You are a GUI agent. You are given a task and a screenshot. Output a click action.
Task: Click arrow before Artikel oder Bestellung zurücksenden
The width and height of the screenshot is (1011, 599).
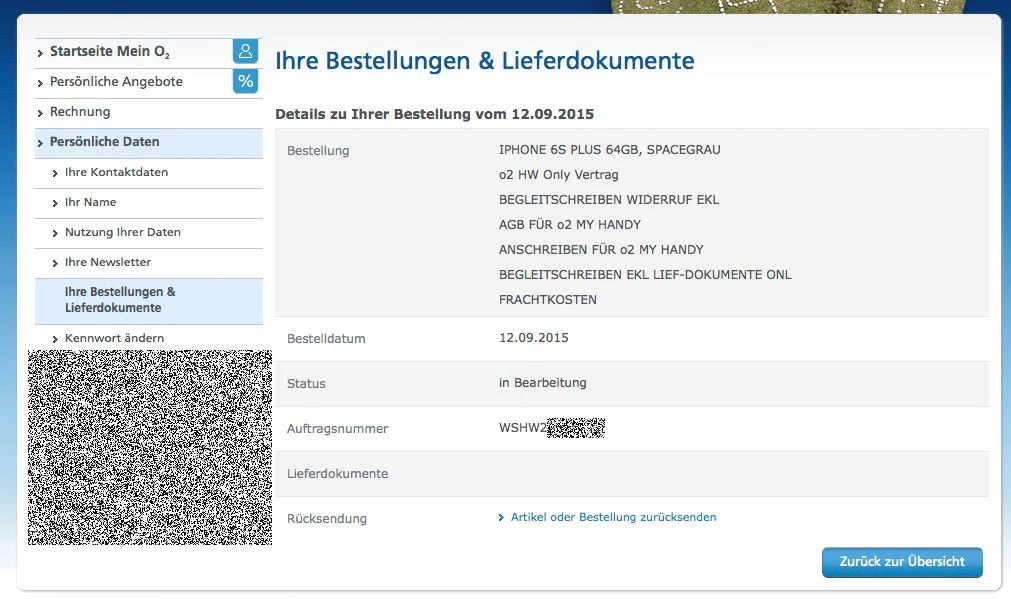[x=501, y=518]
